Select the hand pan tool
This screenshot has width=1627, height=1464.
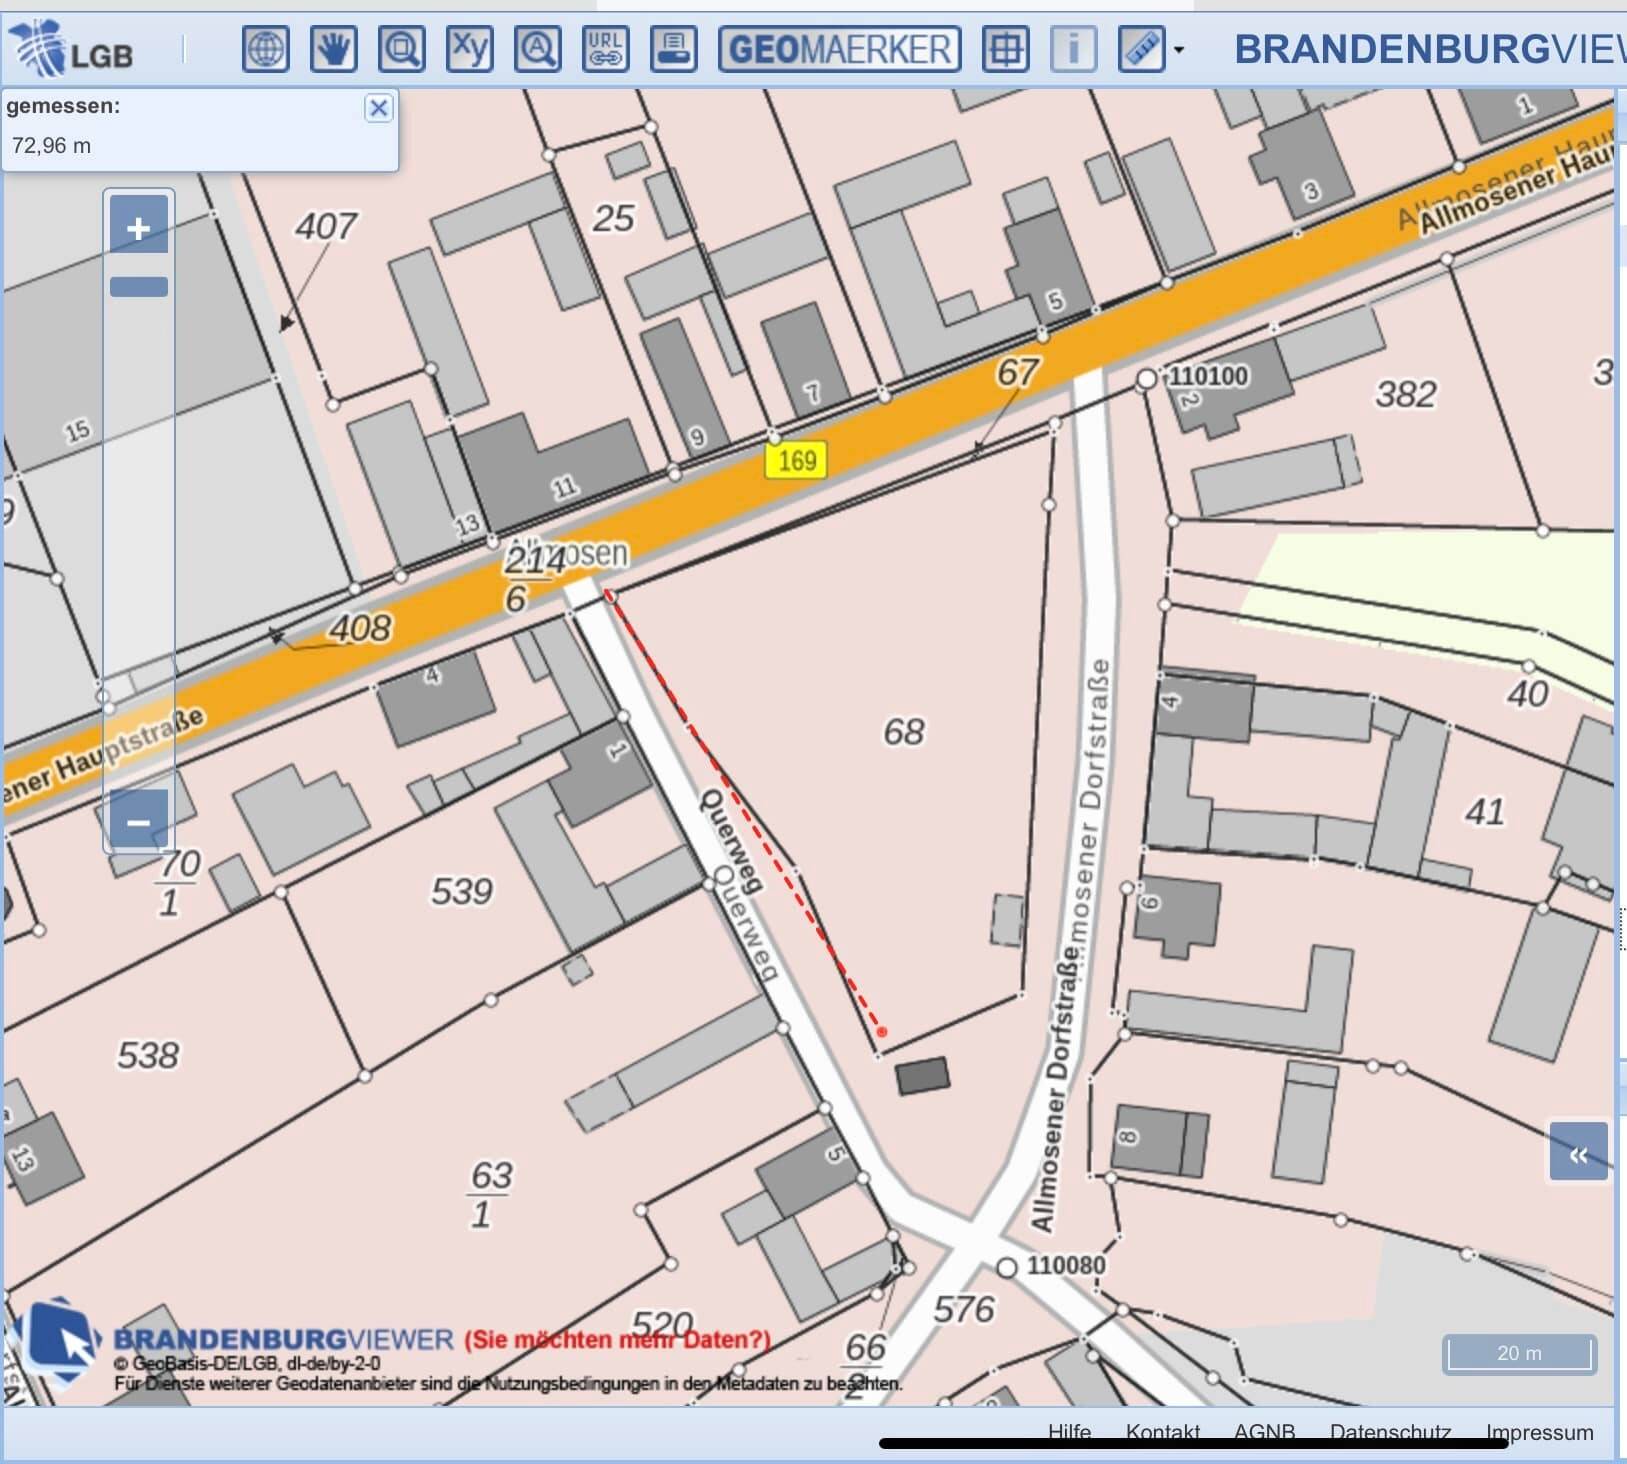coord(333,48)
